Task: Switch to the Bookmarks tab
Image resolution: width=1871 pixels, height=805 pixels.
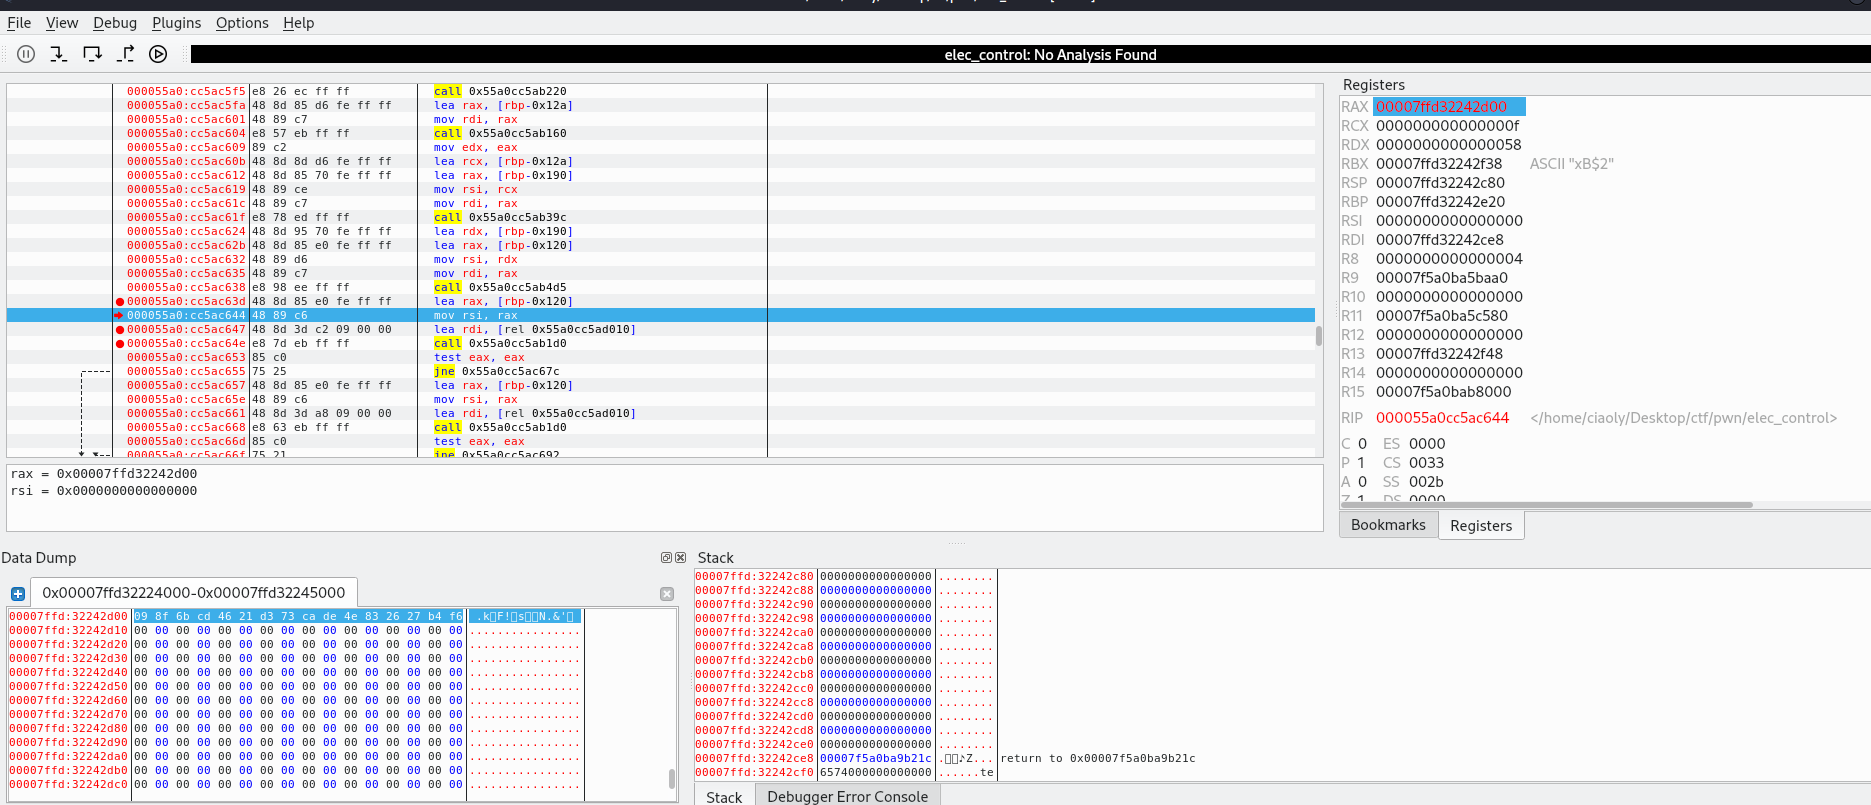Action: click(1388, 525)
